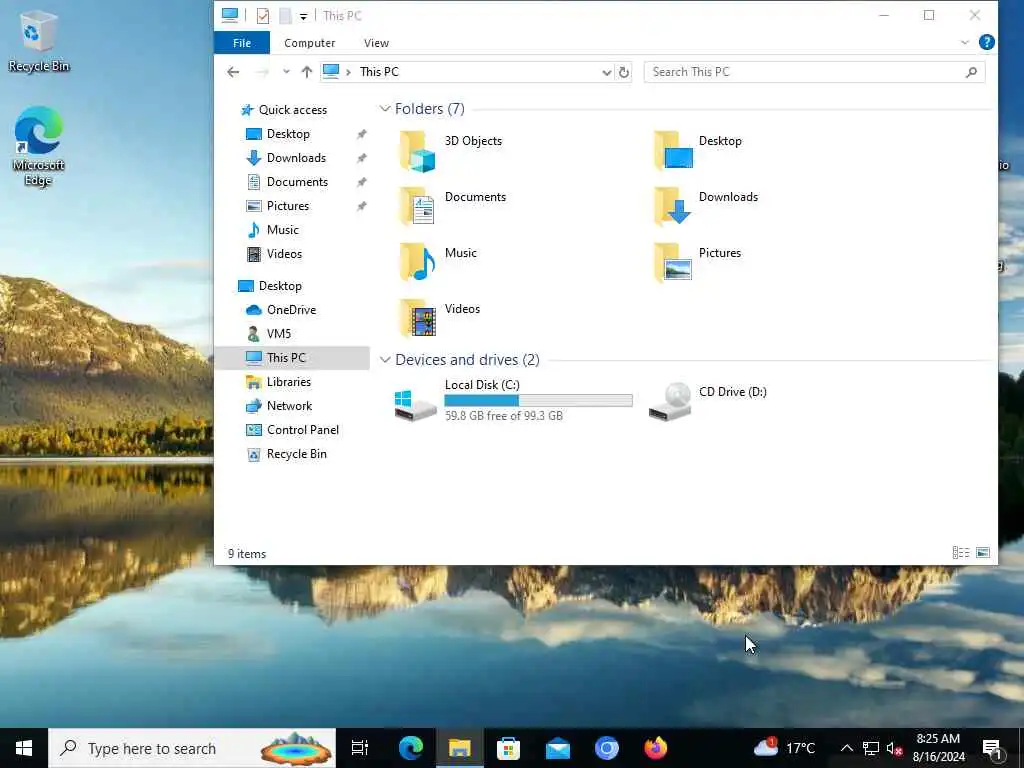Viewport: 1024px width, 768px height.
Task: Select the Videos folder in Folders group
Action: pyautogui.click(x=439, y=319)
